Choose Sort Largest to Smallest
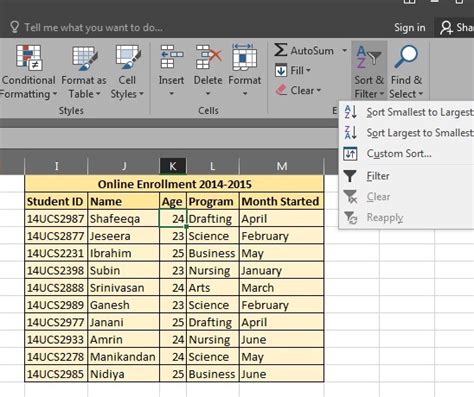Viewport: 474px width, 397px height. (x=407, y=133)
